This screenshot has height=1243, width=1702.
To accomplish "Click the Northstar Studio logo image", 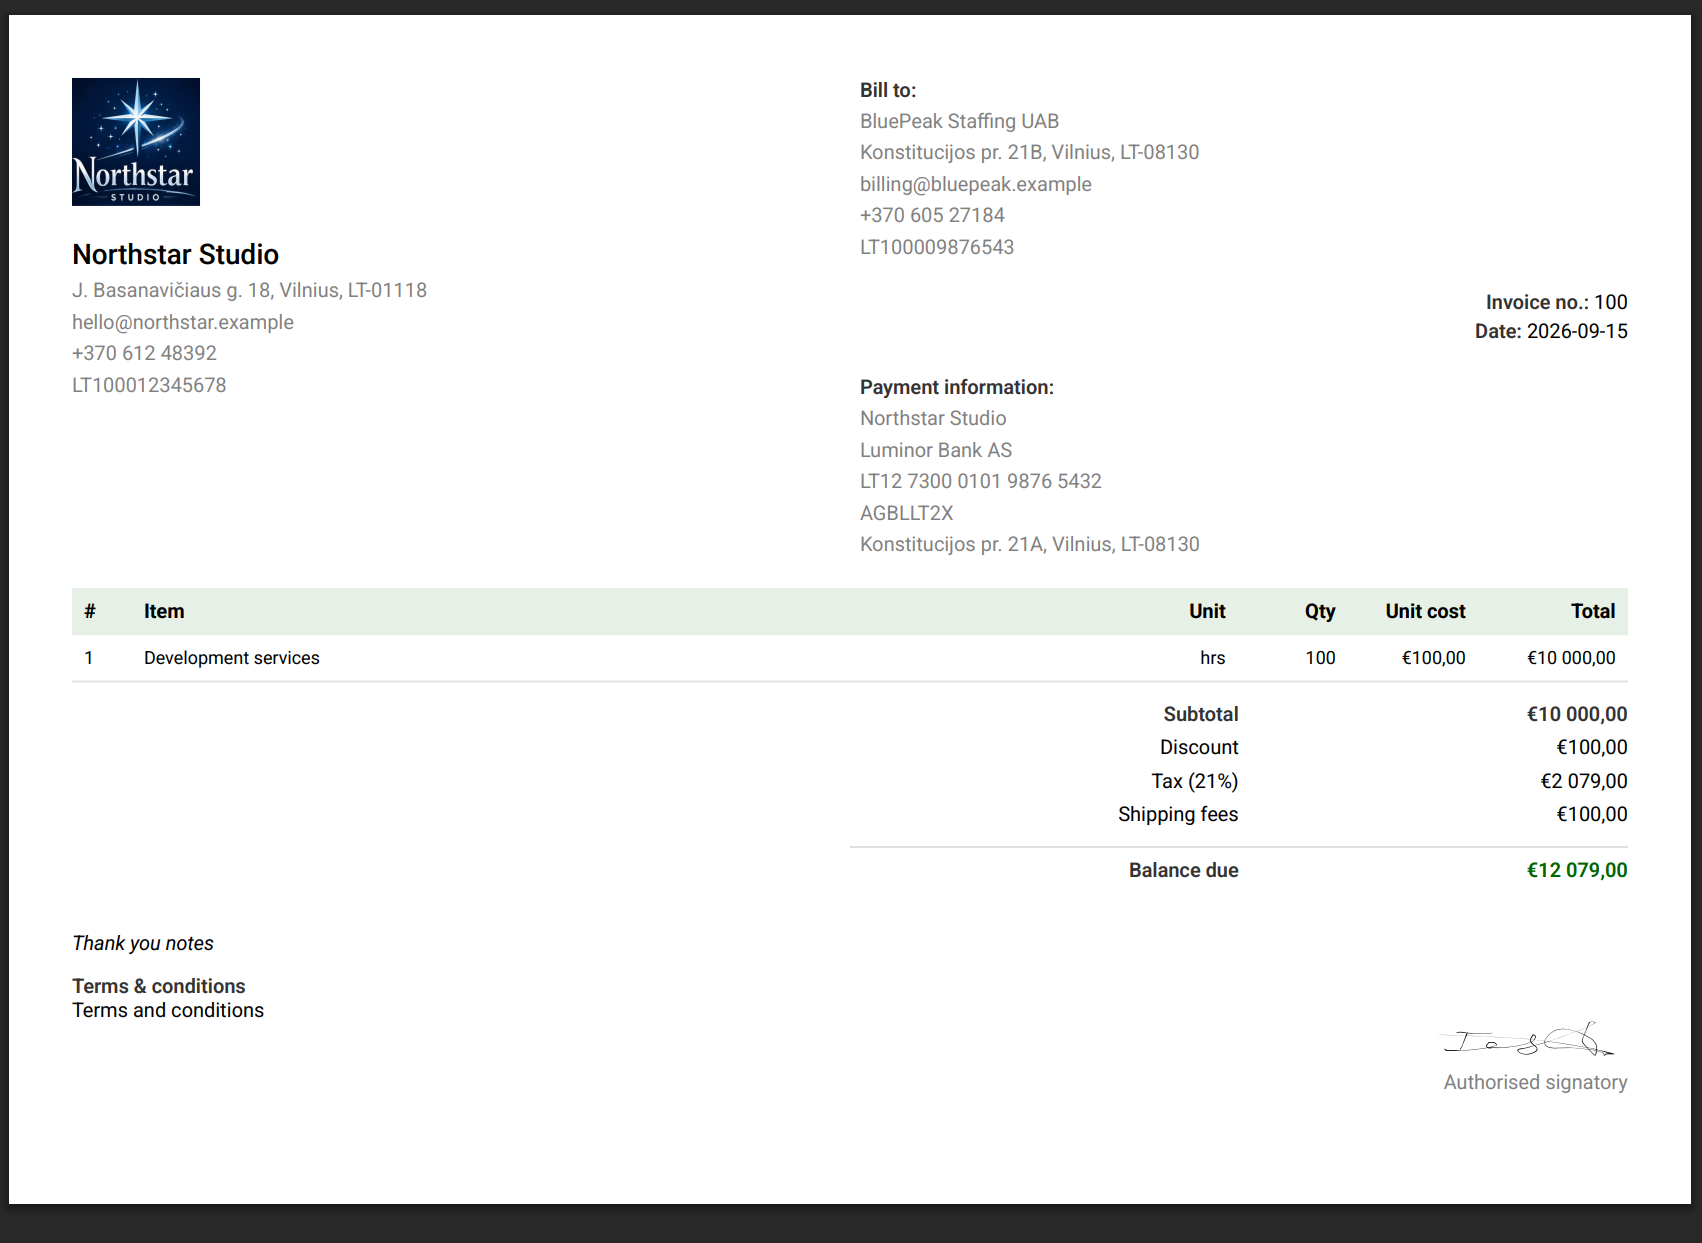I will click(136, 142).
